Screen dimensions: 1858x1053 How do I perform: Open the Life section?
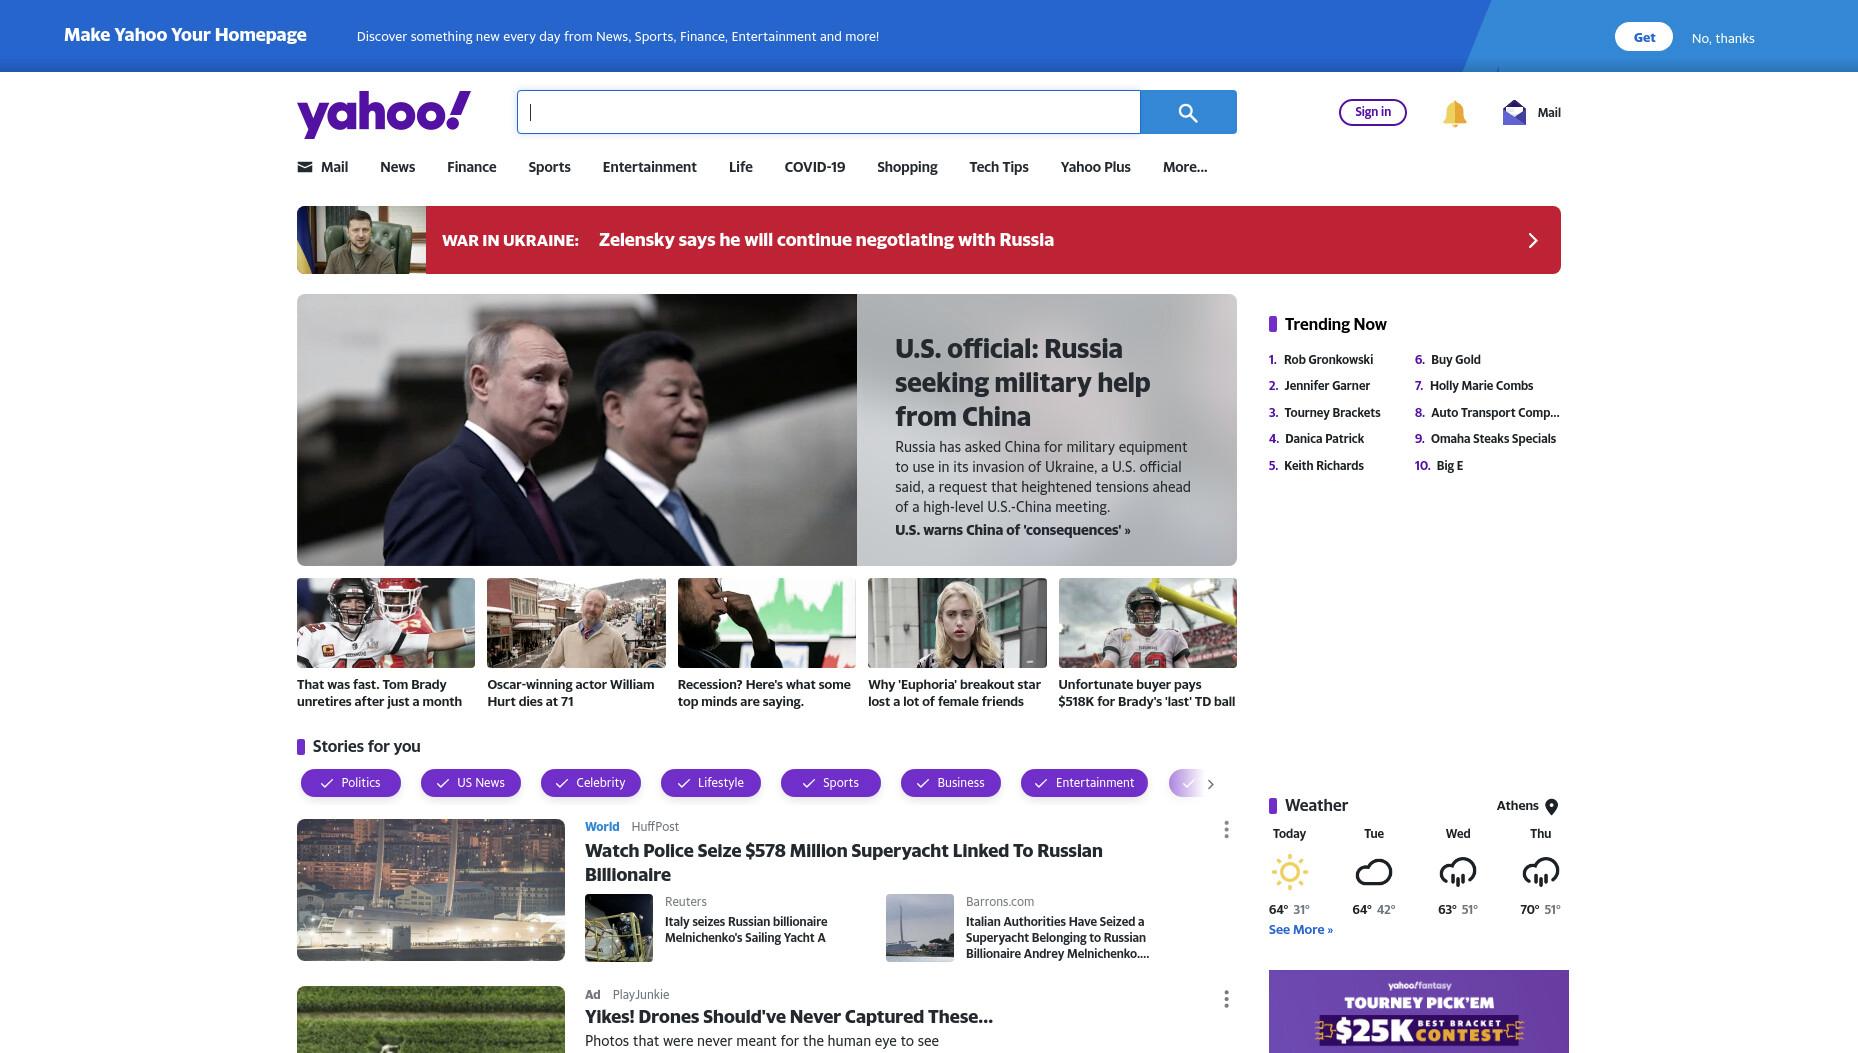tap(740, 167)
